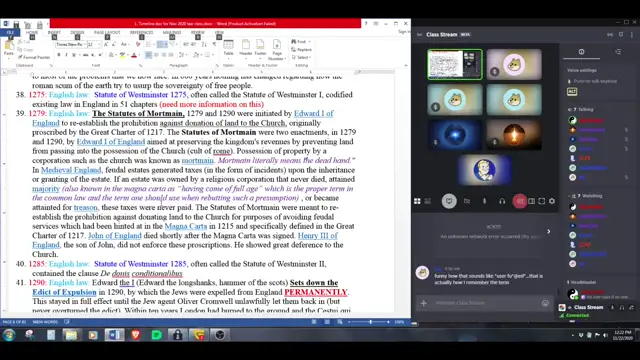Viewport: 640px width, 360px height.
Task: Toggle Show/Hide paragraph marks
Action: click(214, 44)
